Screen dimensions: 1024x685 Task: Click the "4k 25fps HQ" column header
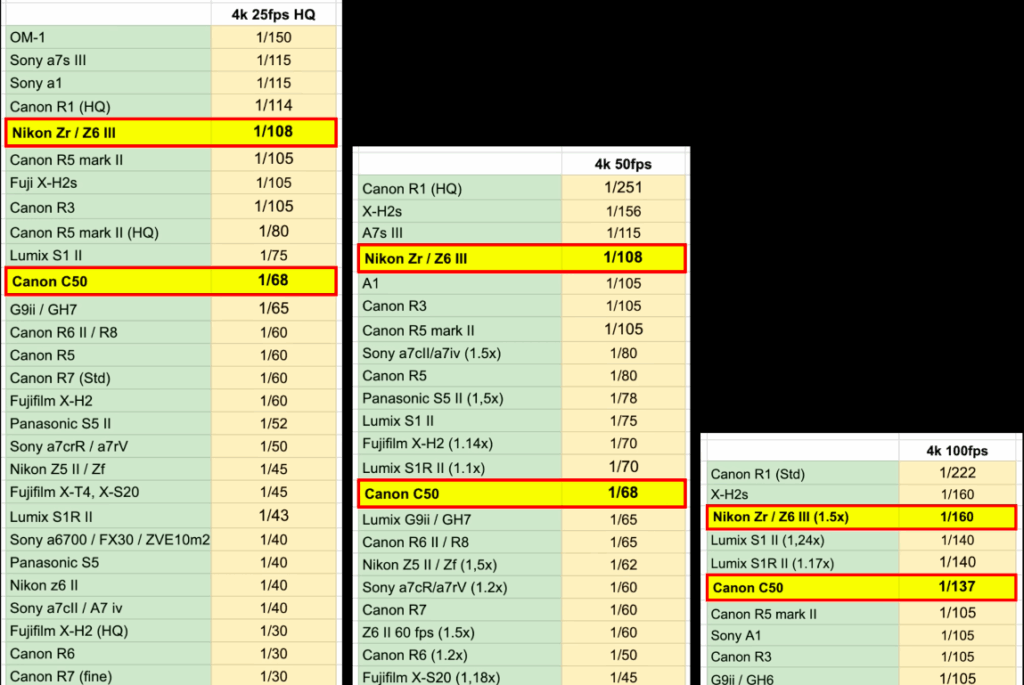point(274,14)
